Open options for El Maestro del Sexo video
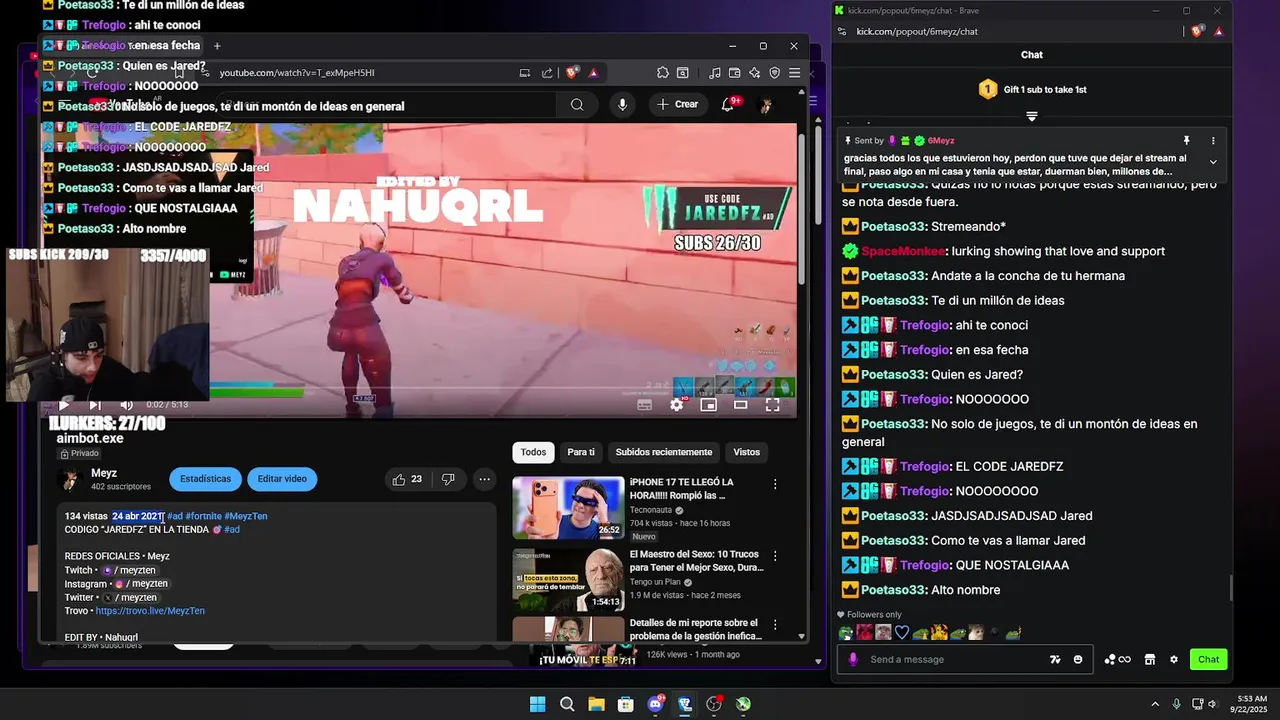The width and height of the screenshot is (1280, 720). [x=775, y=556]
